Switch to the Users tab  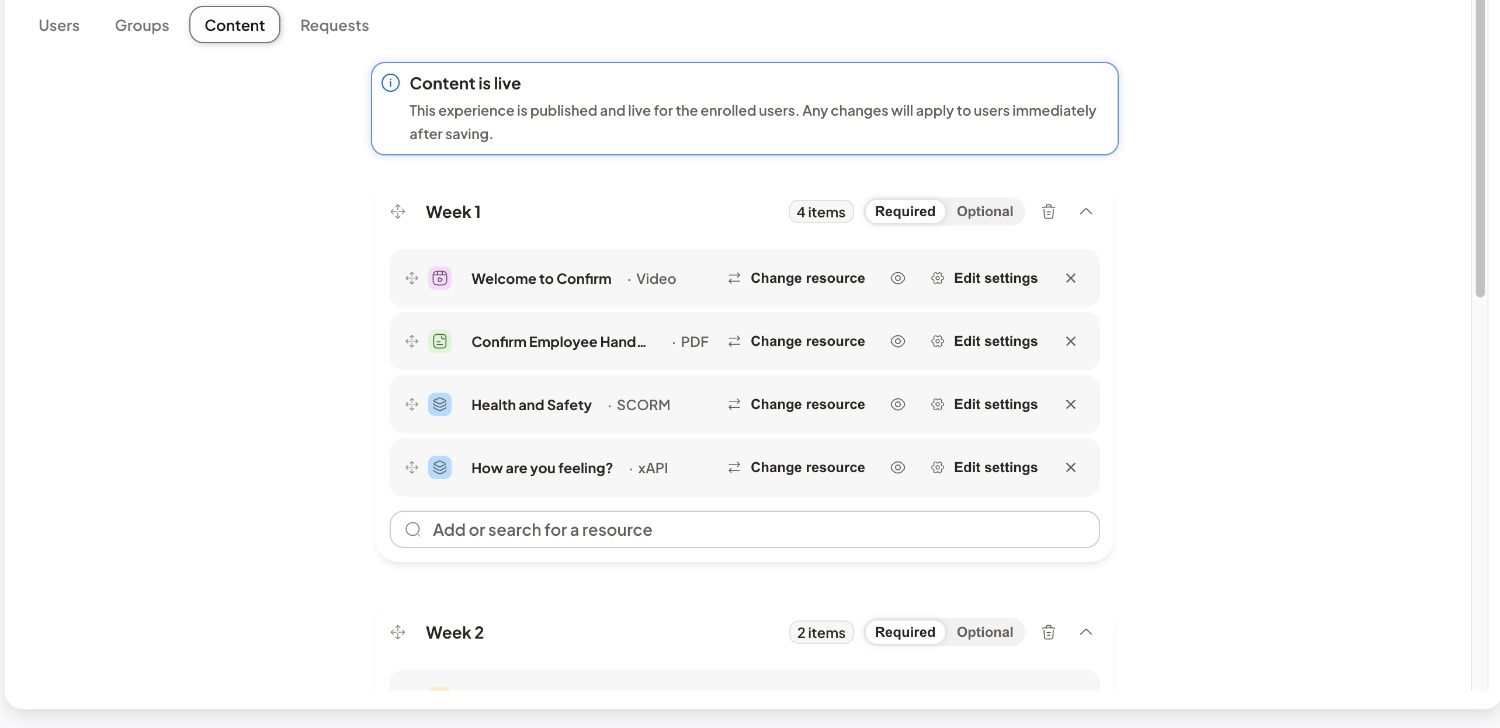coord(59,26)
